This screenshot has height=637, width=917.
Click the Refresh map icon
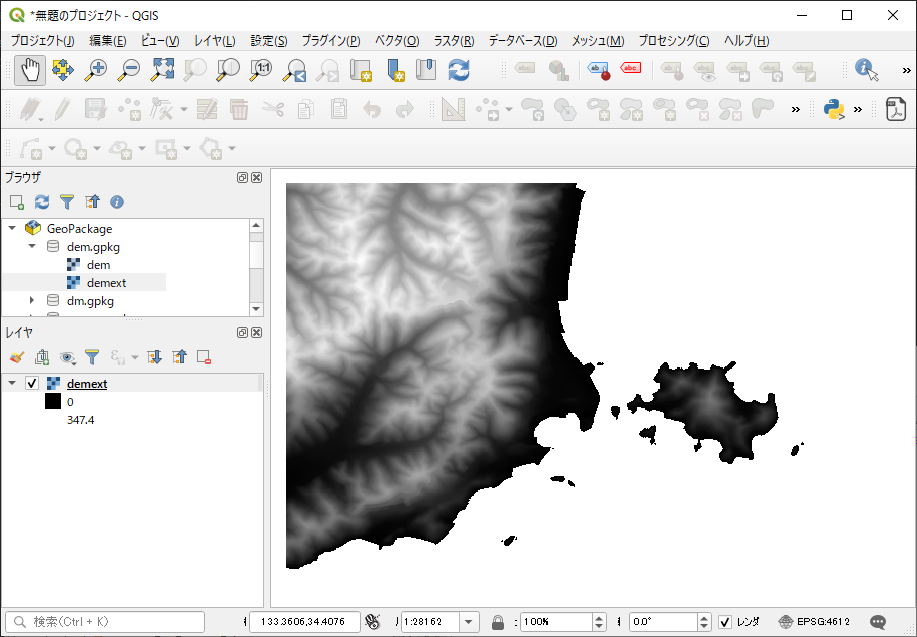[x=459, y=70]
